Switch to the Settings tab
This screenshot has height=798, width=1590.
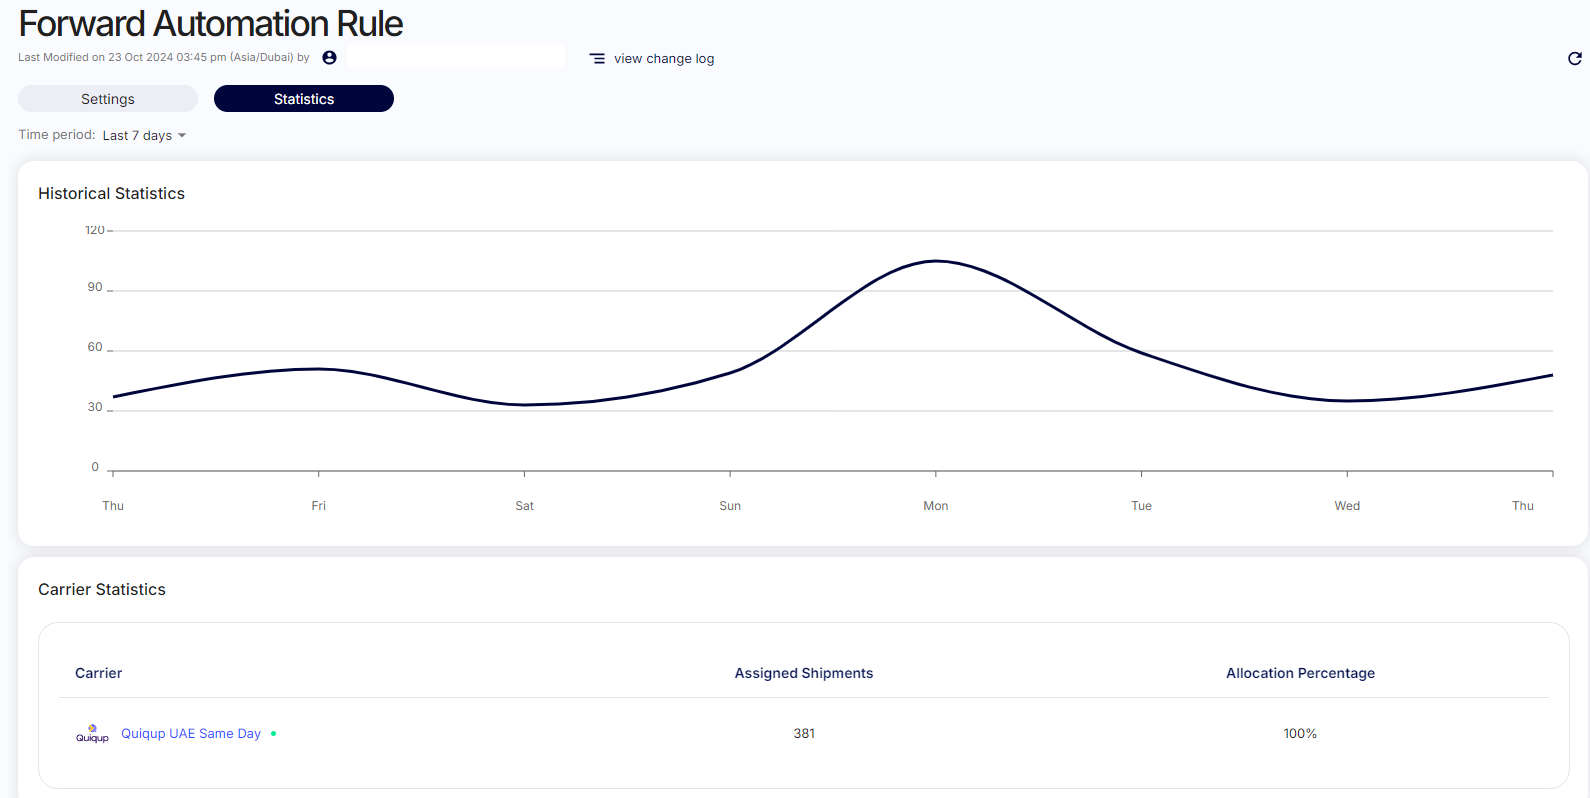point(108,99)
